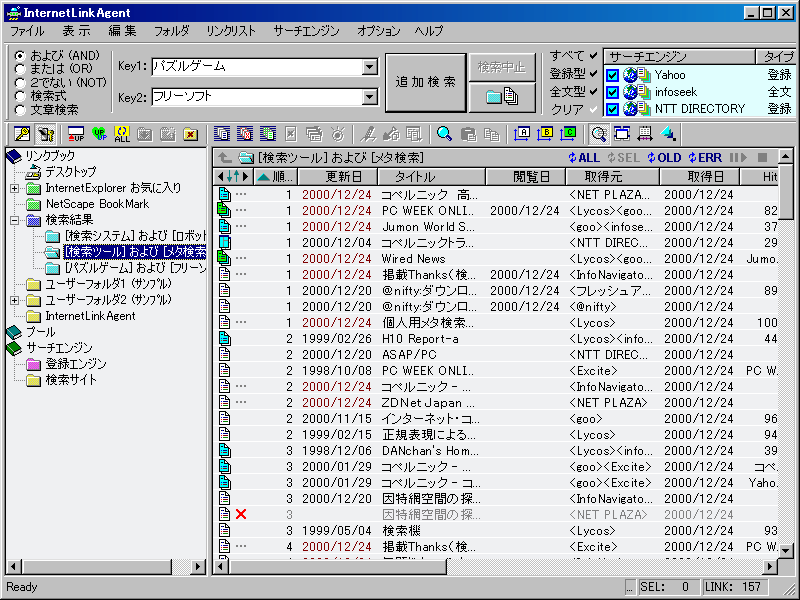Select the 文章検索 radio button
This screenshot has width=800, height=600.
[x=20, y=110]
